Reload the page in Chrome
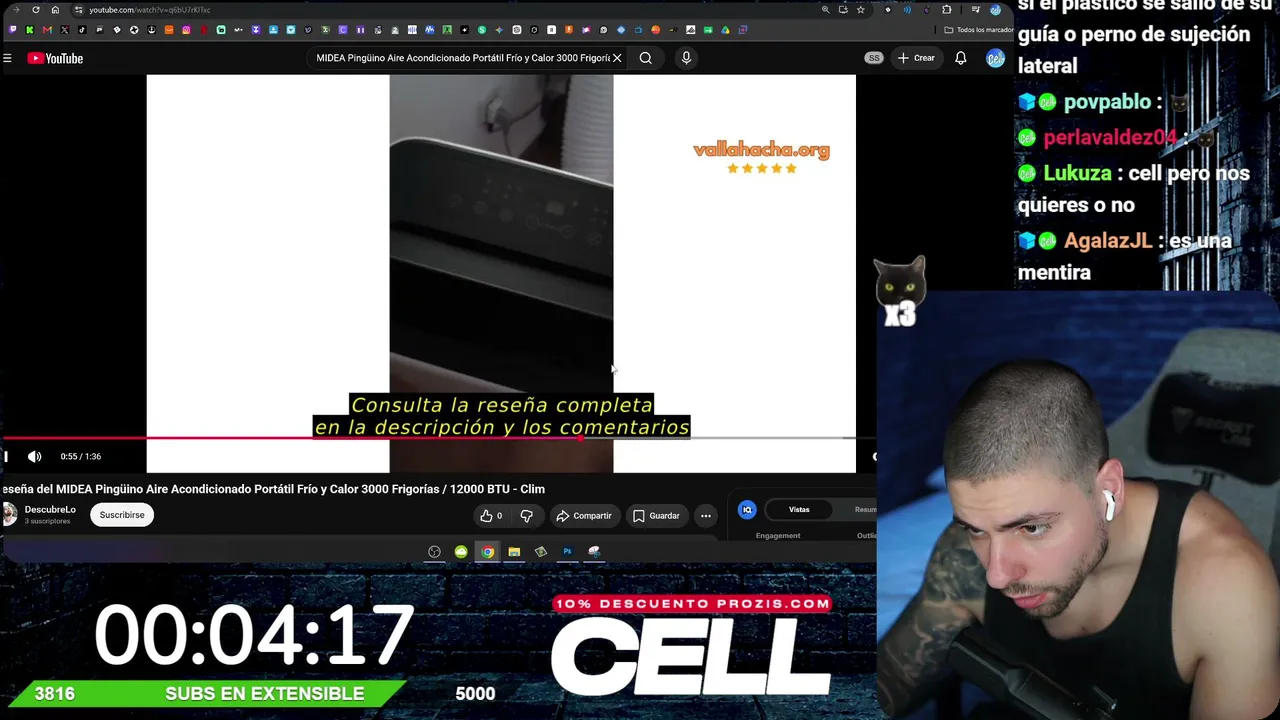1280x720 pixels. [36, 10]
